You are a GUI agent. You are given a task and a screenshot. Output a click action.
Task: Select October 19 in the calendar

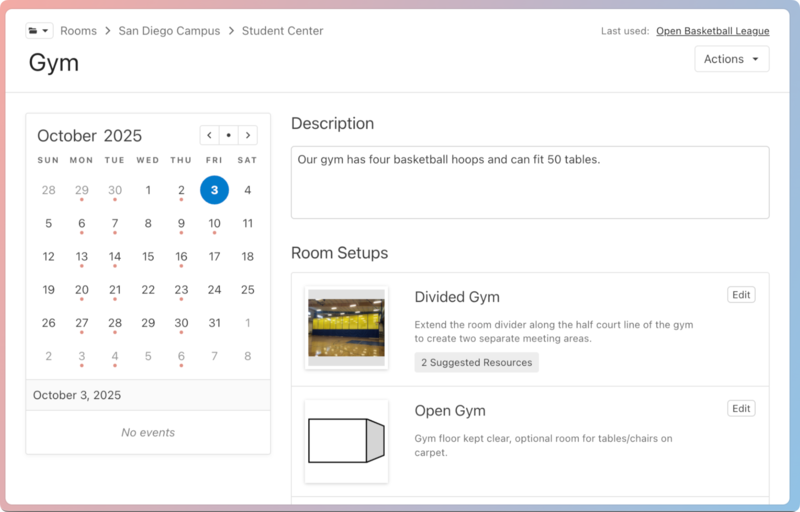[x=48, y=290]
